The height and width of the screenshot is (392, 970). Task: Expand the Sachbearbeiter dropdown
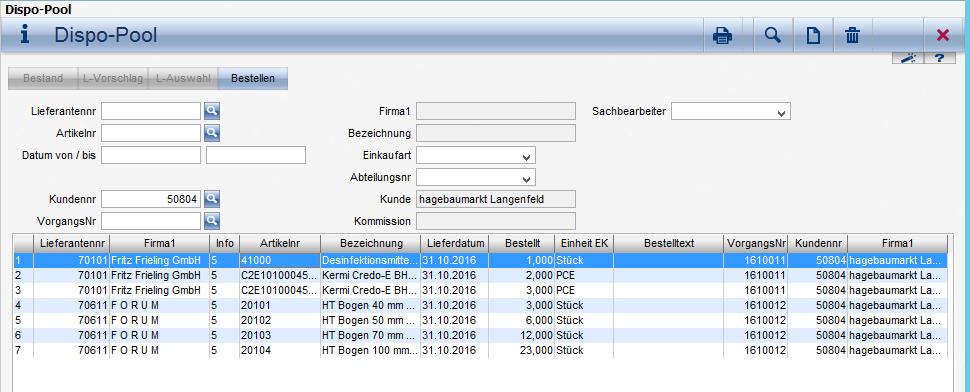coord(782,113)
